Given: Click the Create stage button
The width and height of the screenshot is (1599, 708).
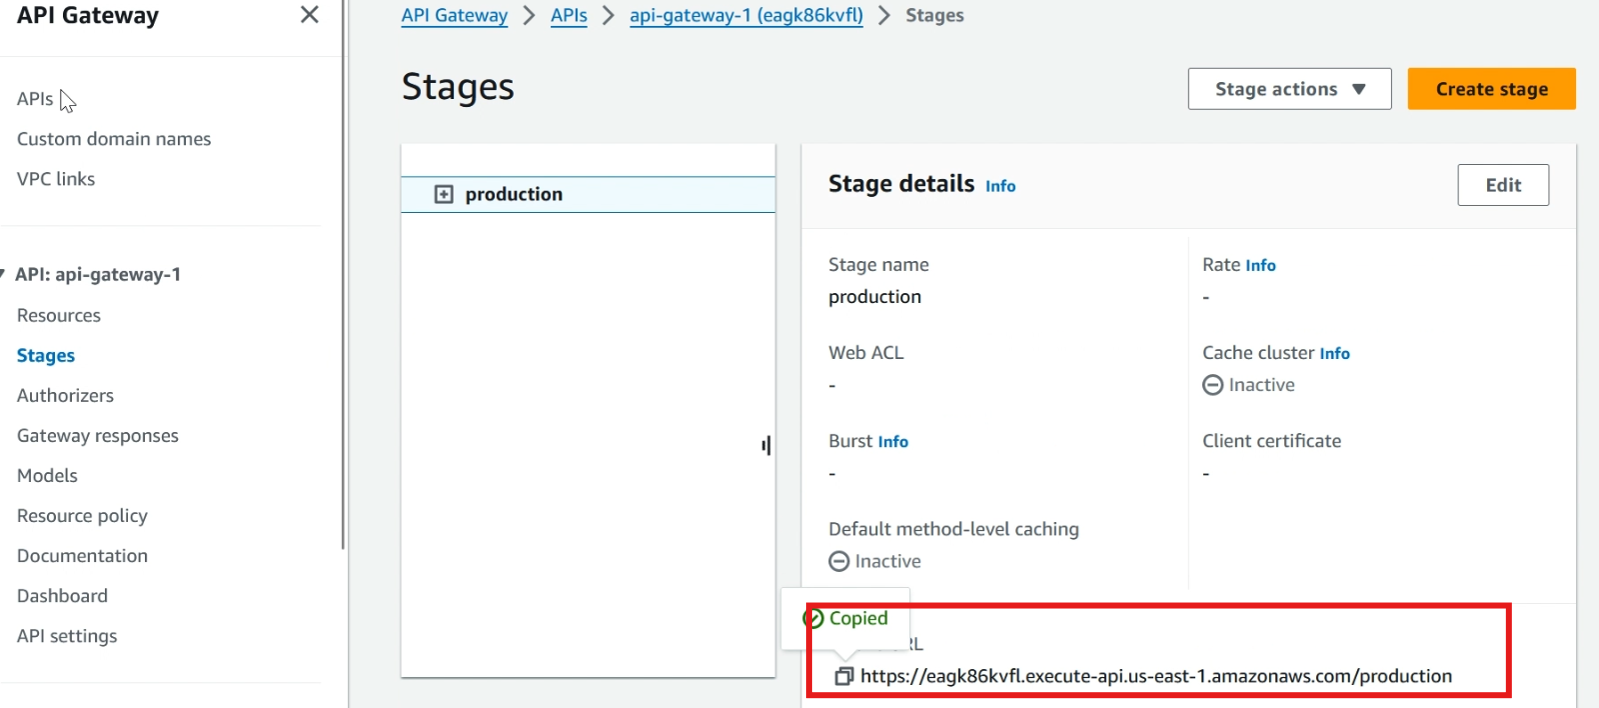Looking at the screenshot, I should coord(1491,89).
